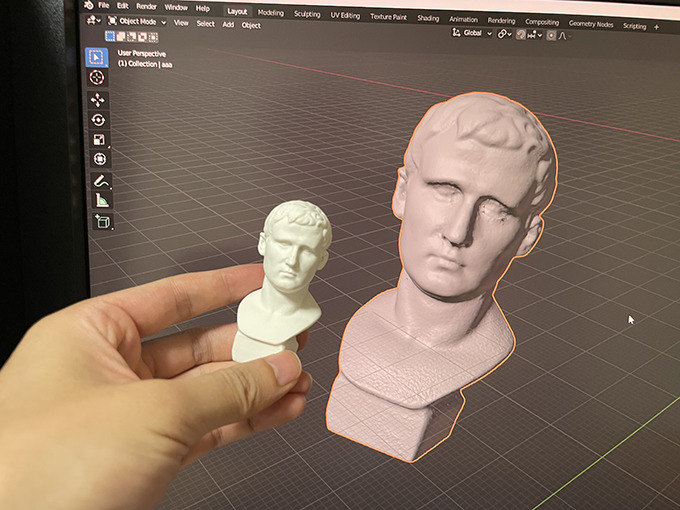Viewport: 680px width, 510px height.
Task: Switch to the Geometry Nodes workspace tab
Action: click(591, 24)
